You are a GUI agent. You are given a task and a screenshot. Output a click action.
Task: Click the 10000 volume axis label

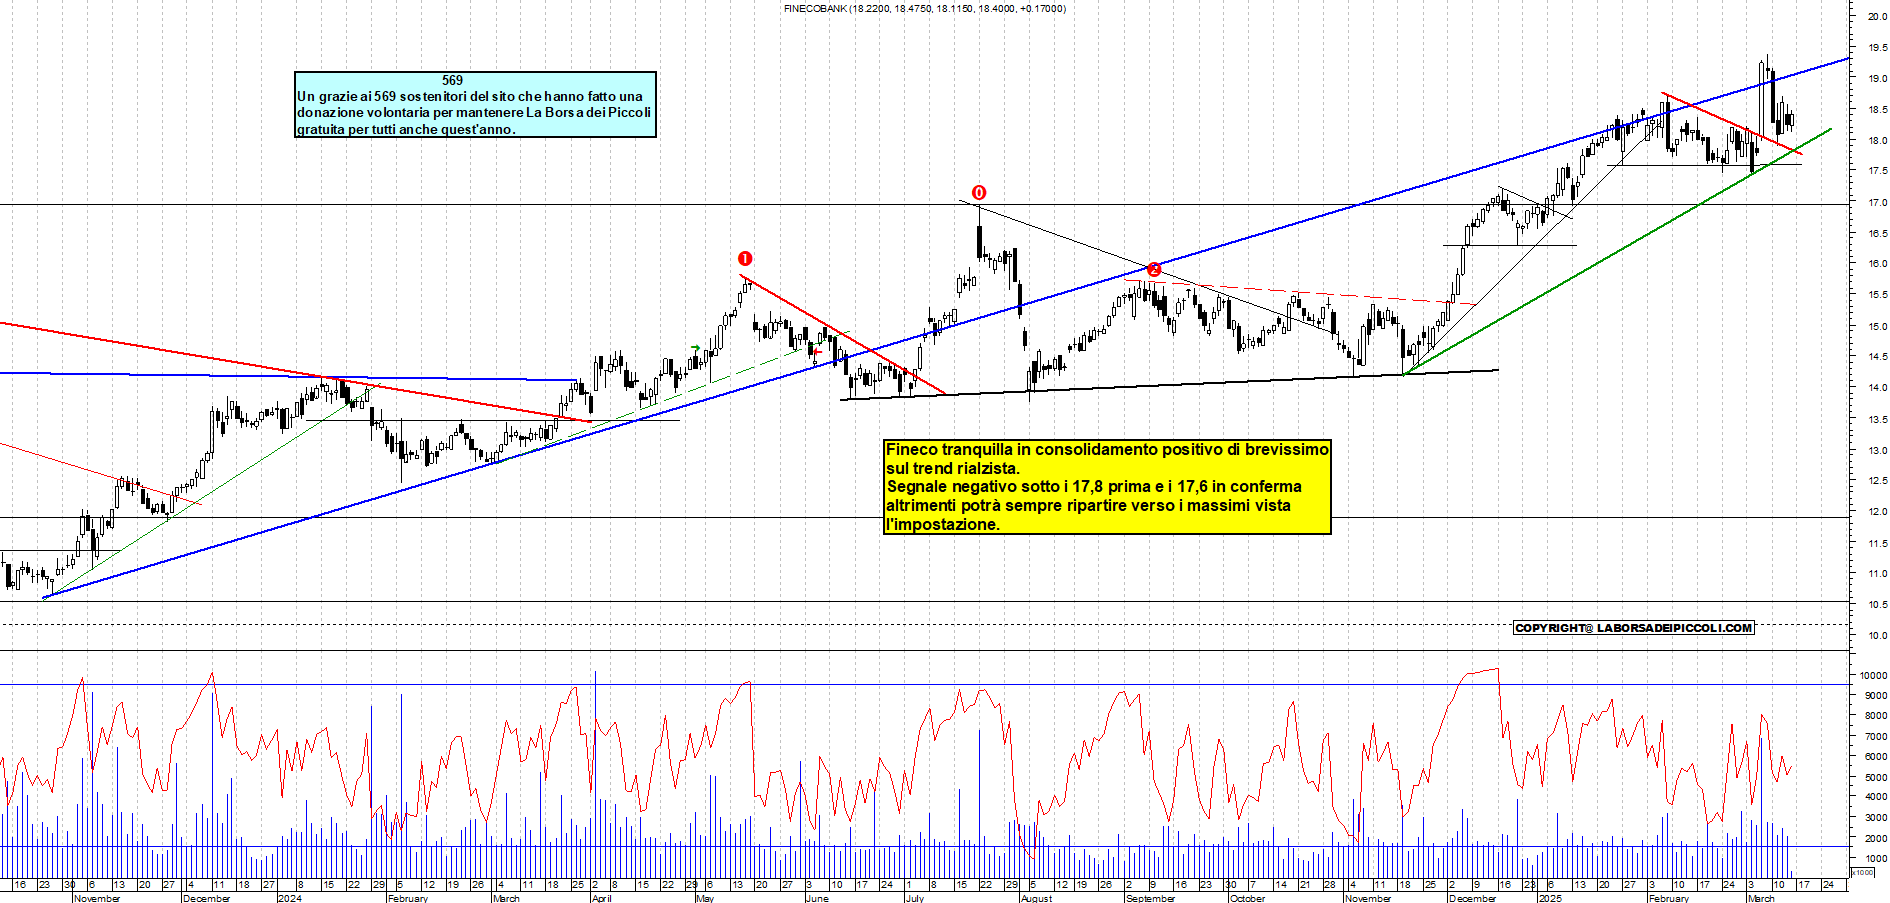(x=1874, y=675)
